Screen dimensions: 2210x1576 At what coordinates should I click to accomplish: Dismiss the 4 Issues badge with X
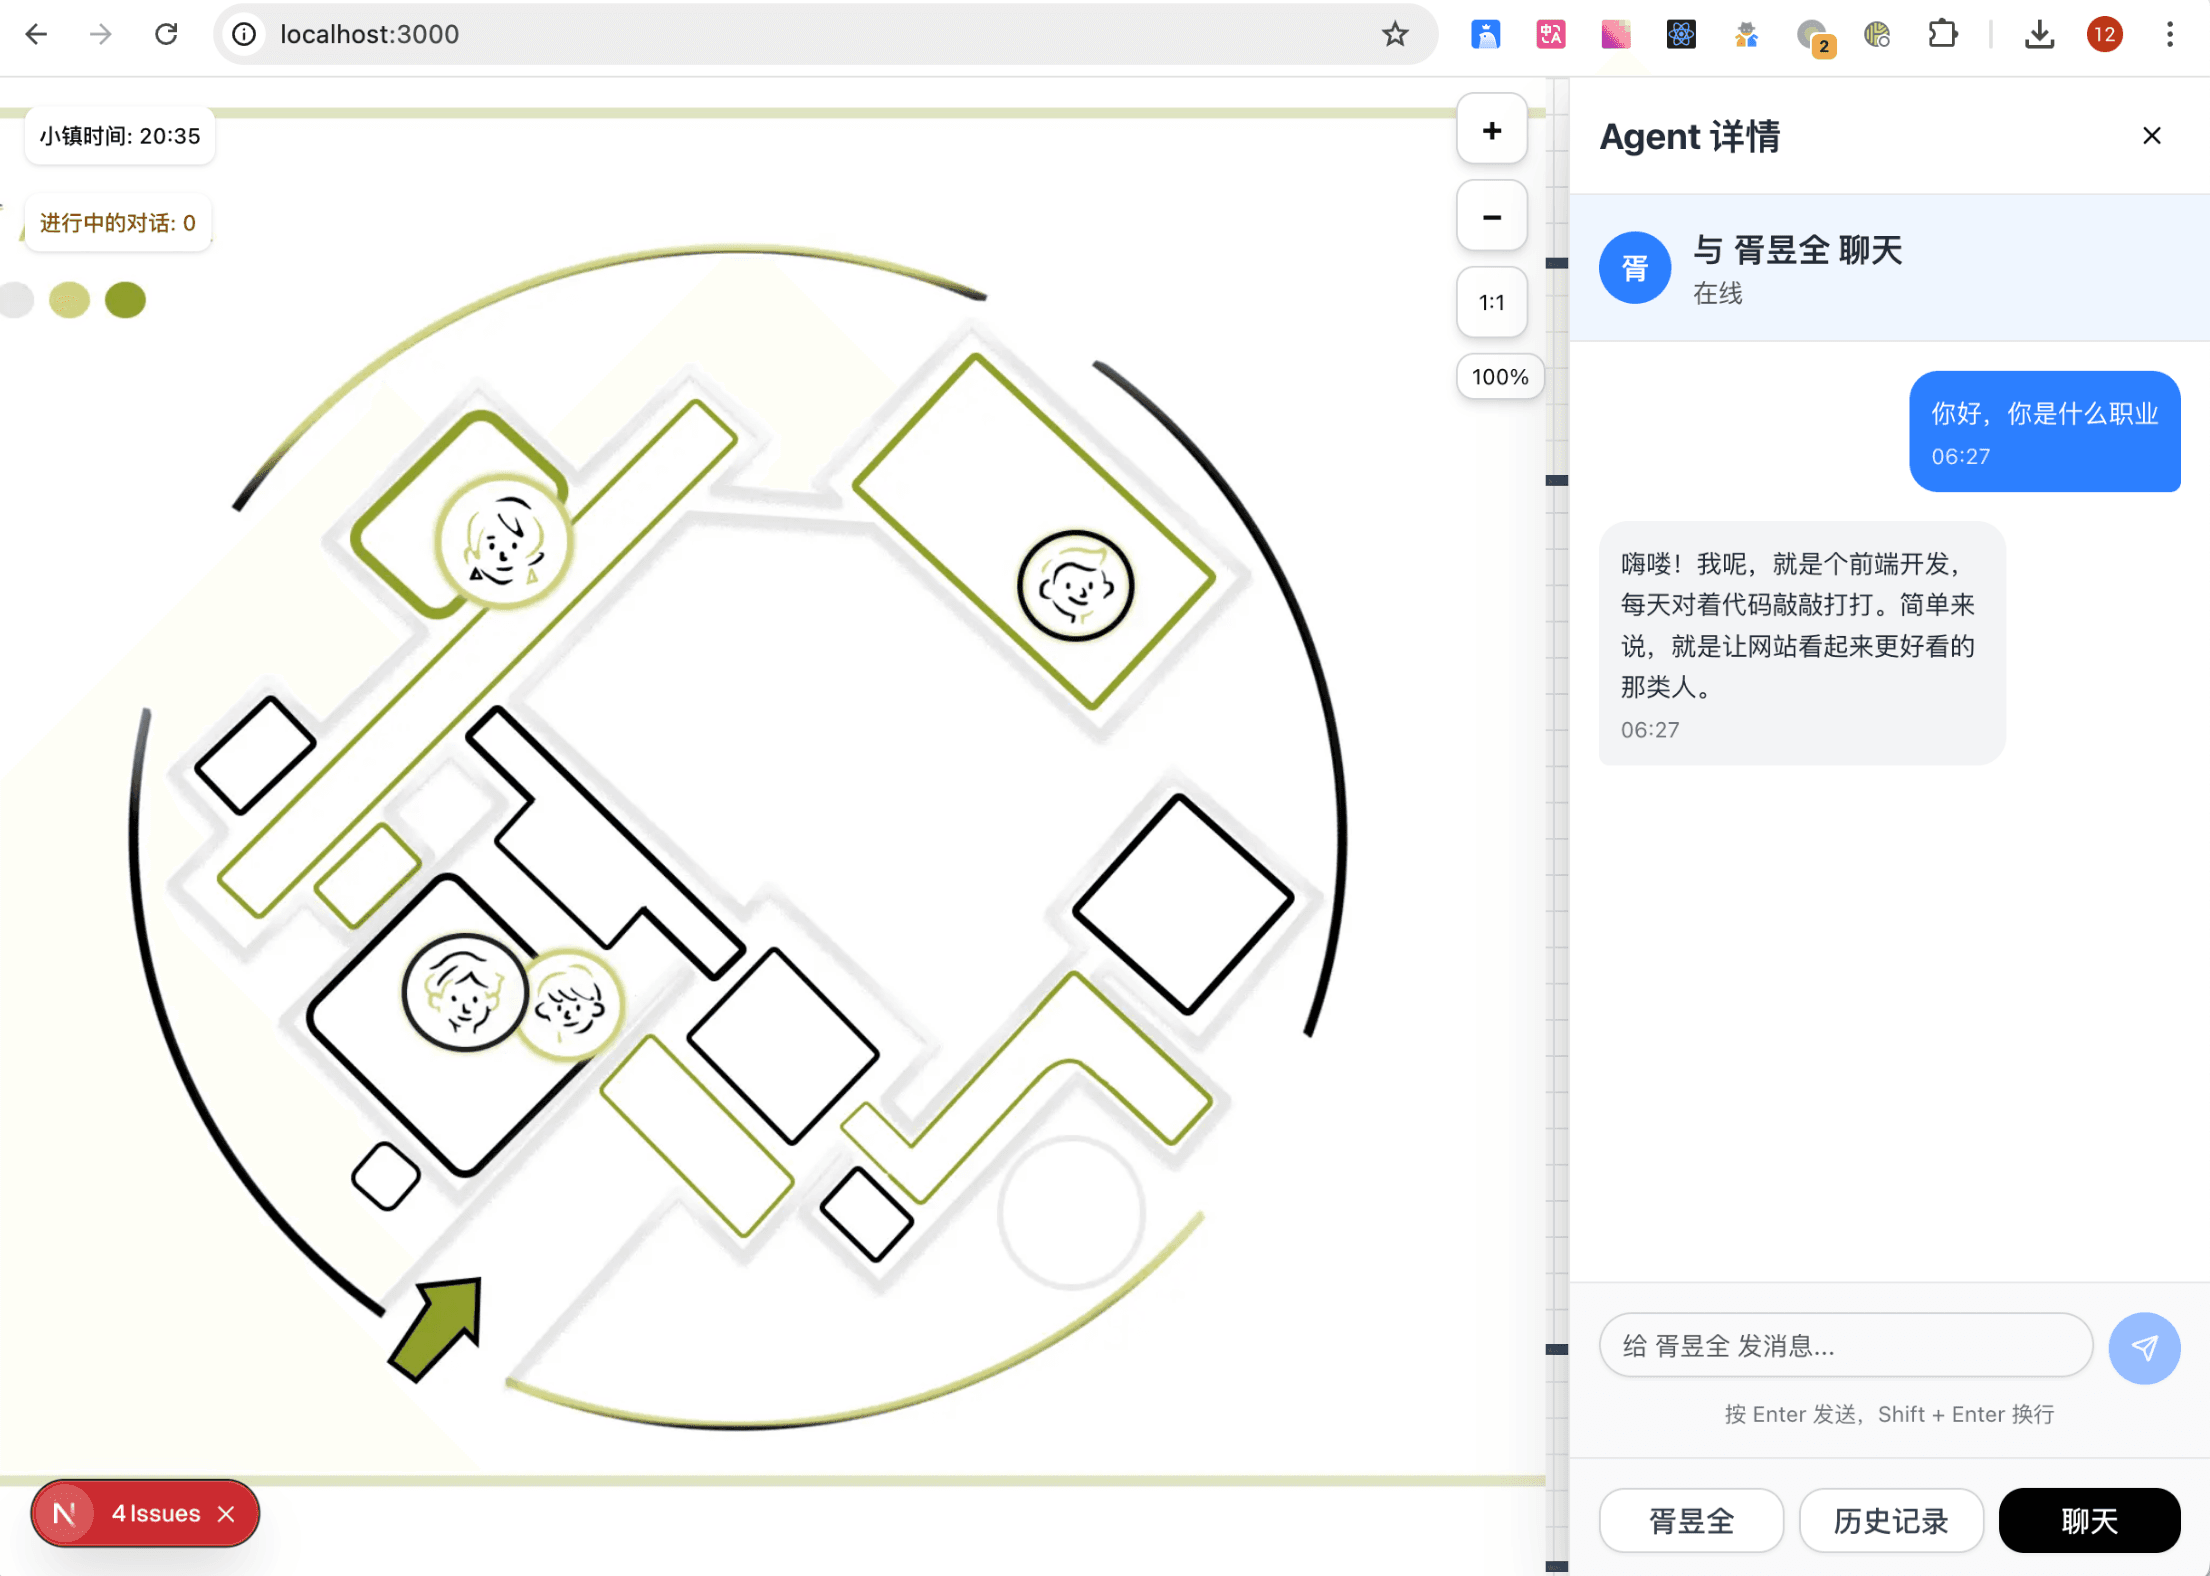pos(227,1514)
